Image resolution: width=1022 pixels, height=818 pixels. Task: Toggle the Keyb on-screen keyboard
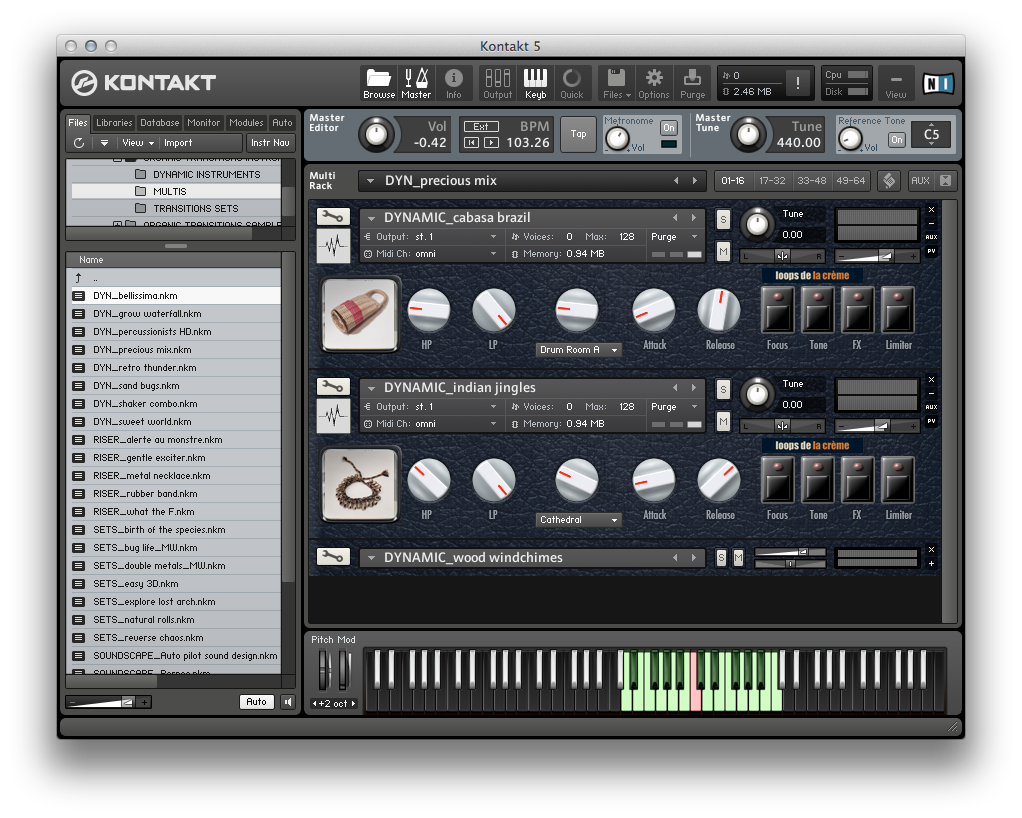click(536, 83)
